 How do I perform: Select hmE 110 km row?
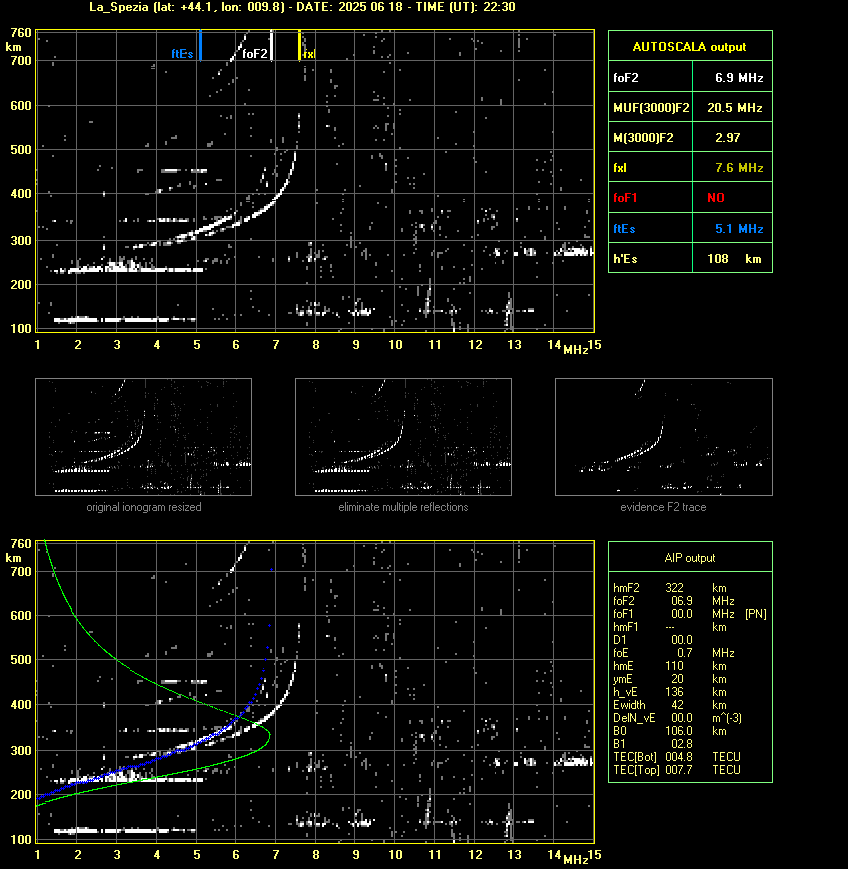(670, 666)
